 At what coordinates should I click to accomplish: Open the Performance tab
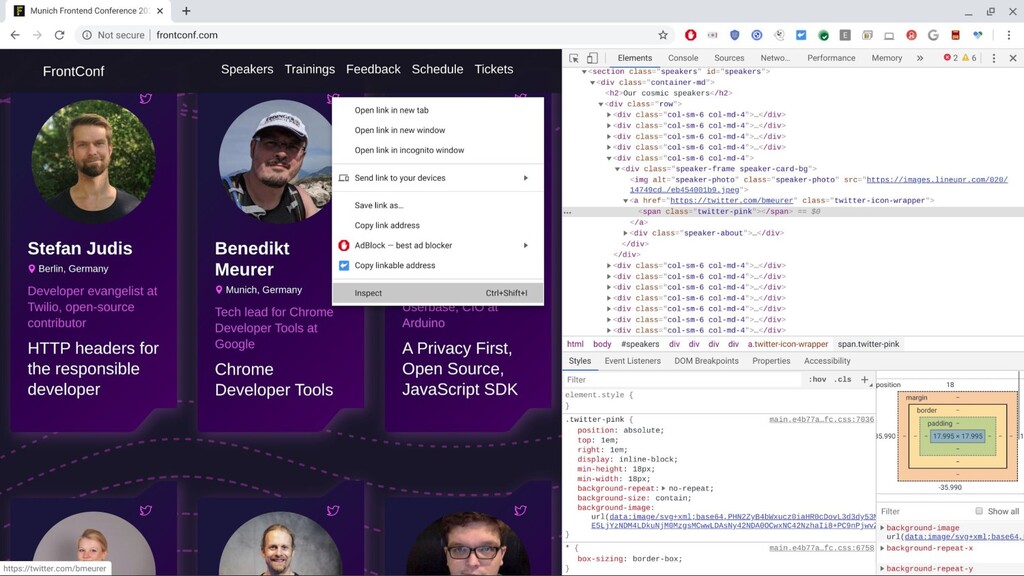pos(831,58)
